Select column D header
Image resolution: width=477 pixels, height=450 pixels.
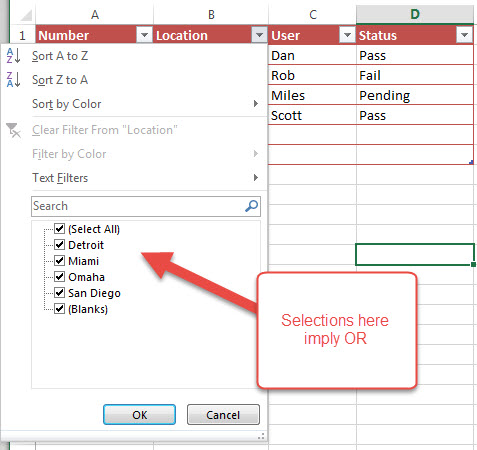tap(415, 15)
